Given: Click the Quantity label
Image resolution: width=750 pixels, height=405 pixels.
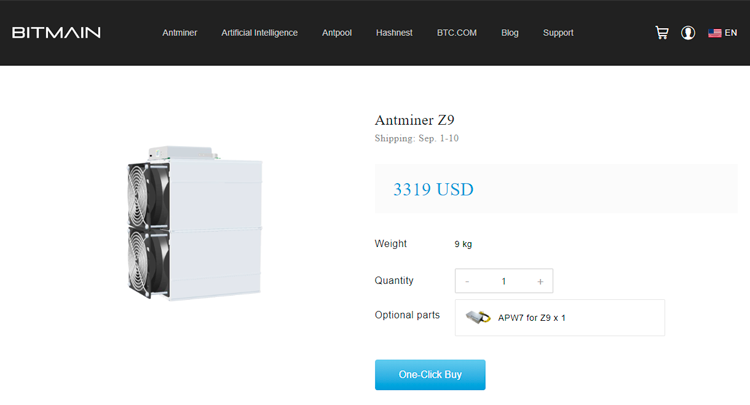Looking at the screenshot, I should pos(394,280).
